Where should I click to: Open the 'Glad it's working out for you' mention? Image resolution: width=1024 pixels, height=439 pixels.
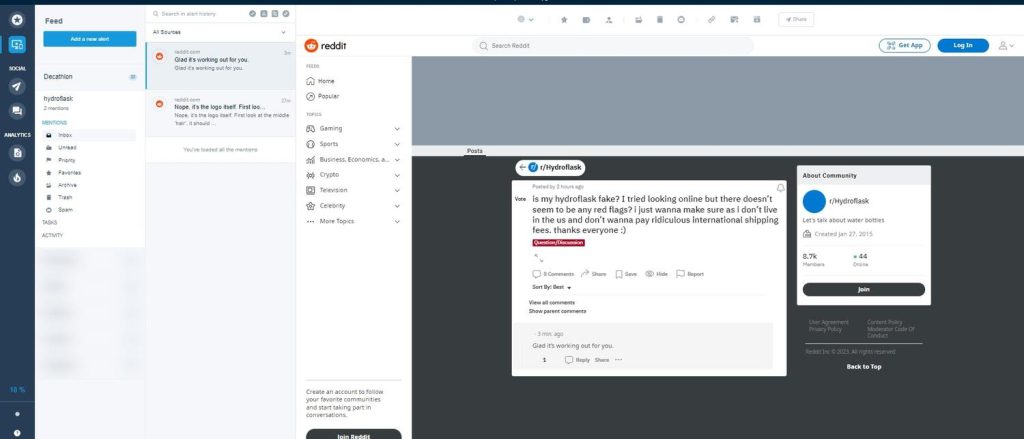(221, 66)
